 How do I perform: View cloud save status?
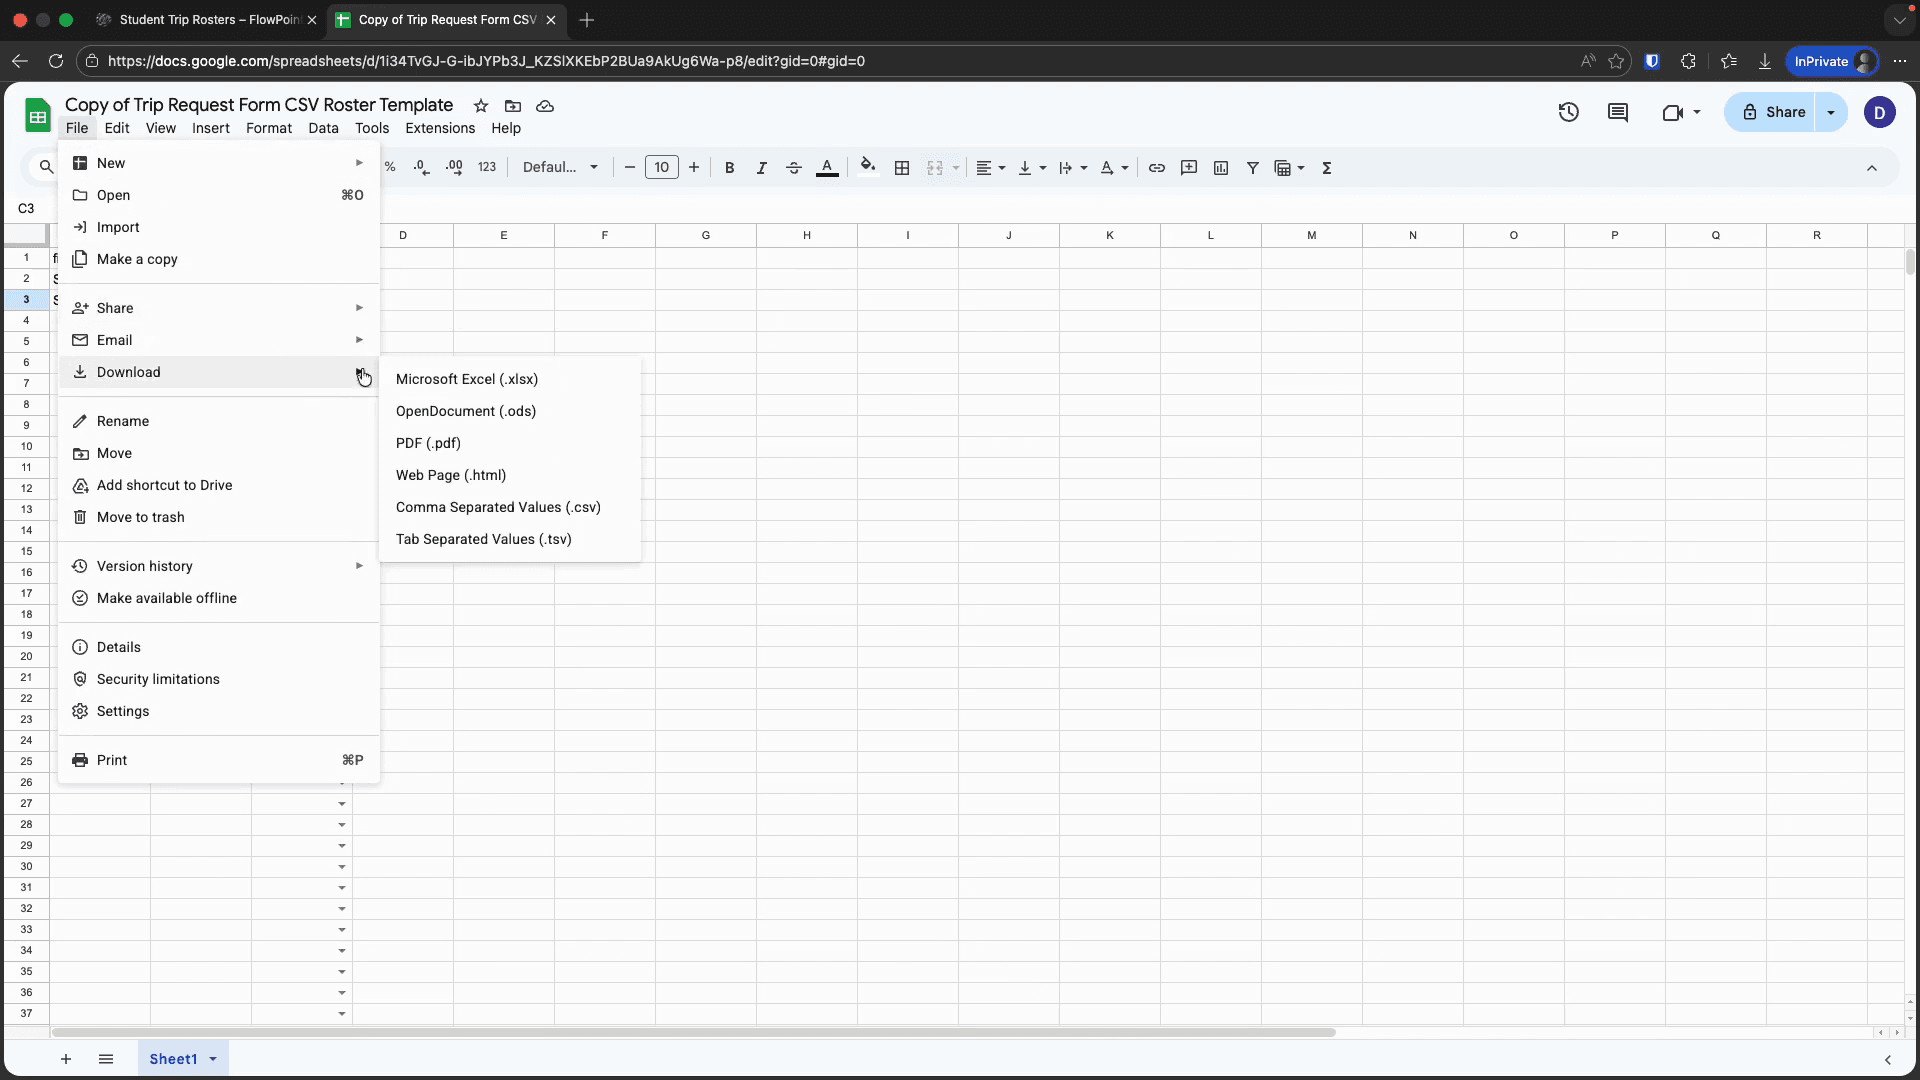tap(545, 105)
